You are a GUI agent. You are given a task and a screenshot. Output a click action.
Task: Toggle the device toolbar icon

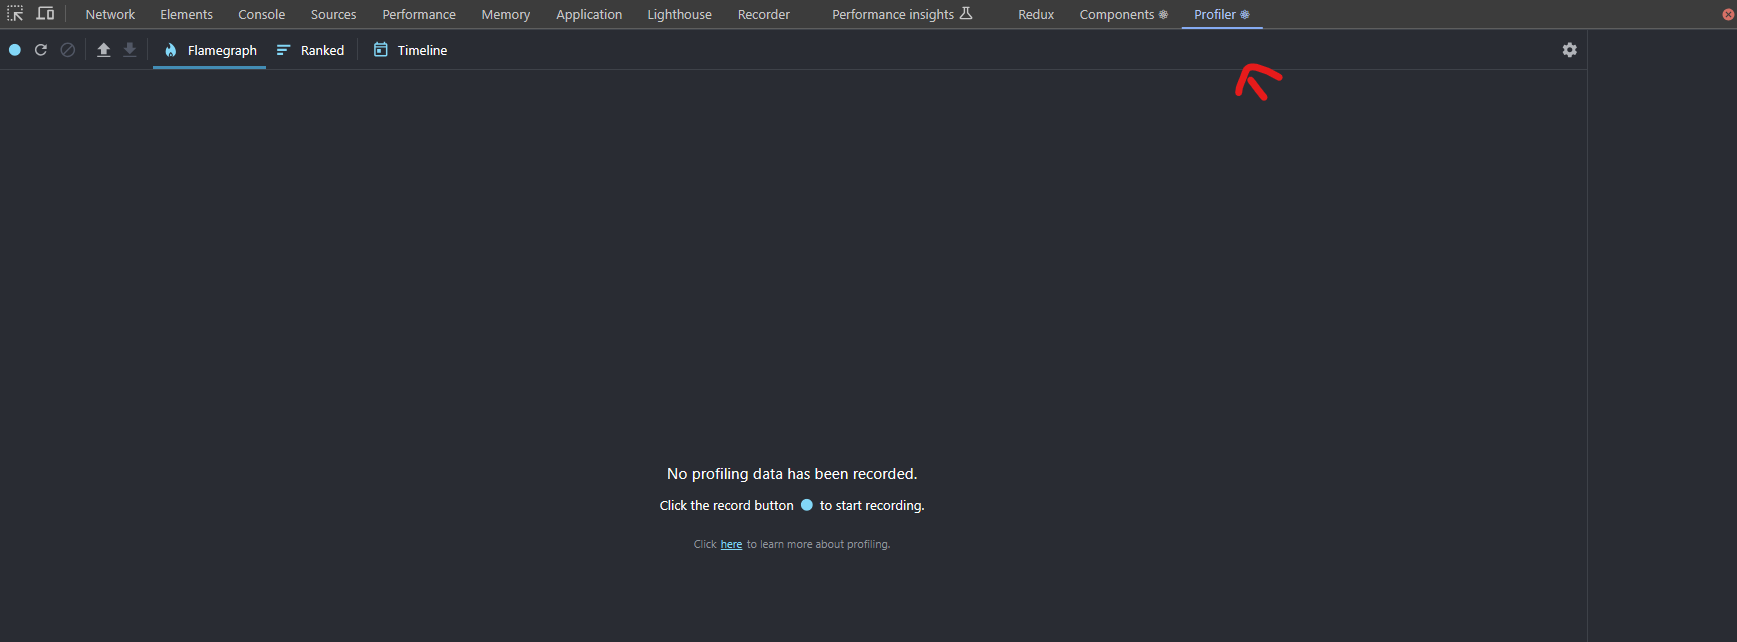click(x=45, y=14)
